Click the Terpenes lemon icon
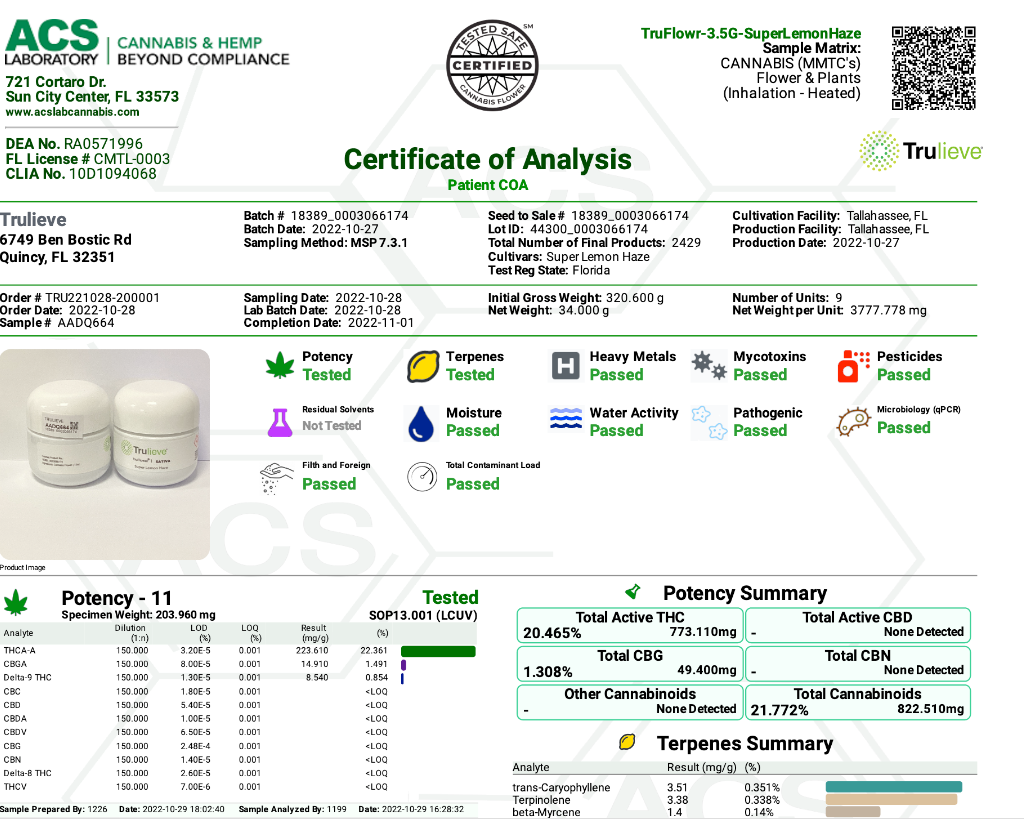 [x=423, y=366]
